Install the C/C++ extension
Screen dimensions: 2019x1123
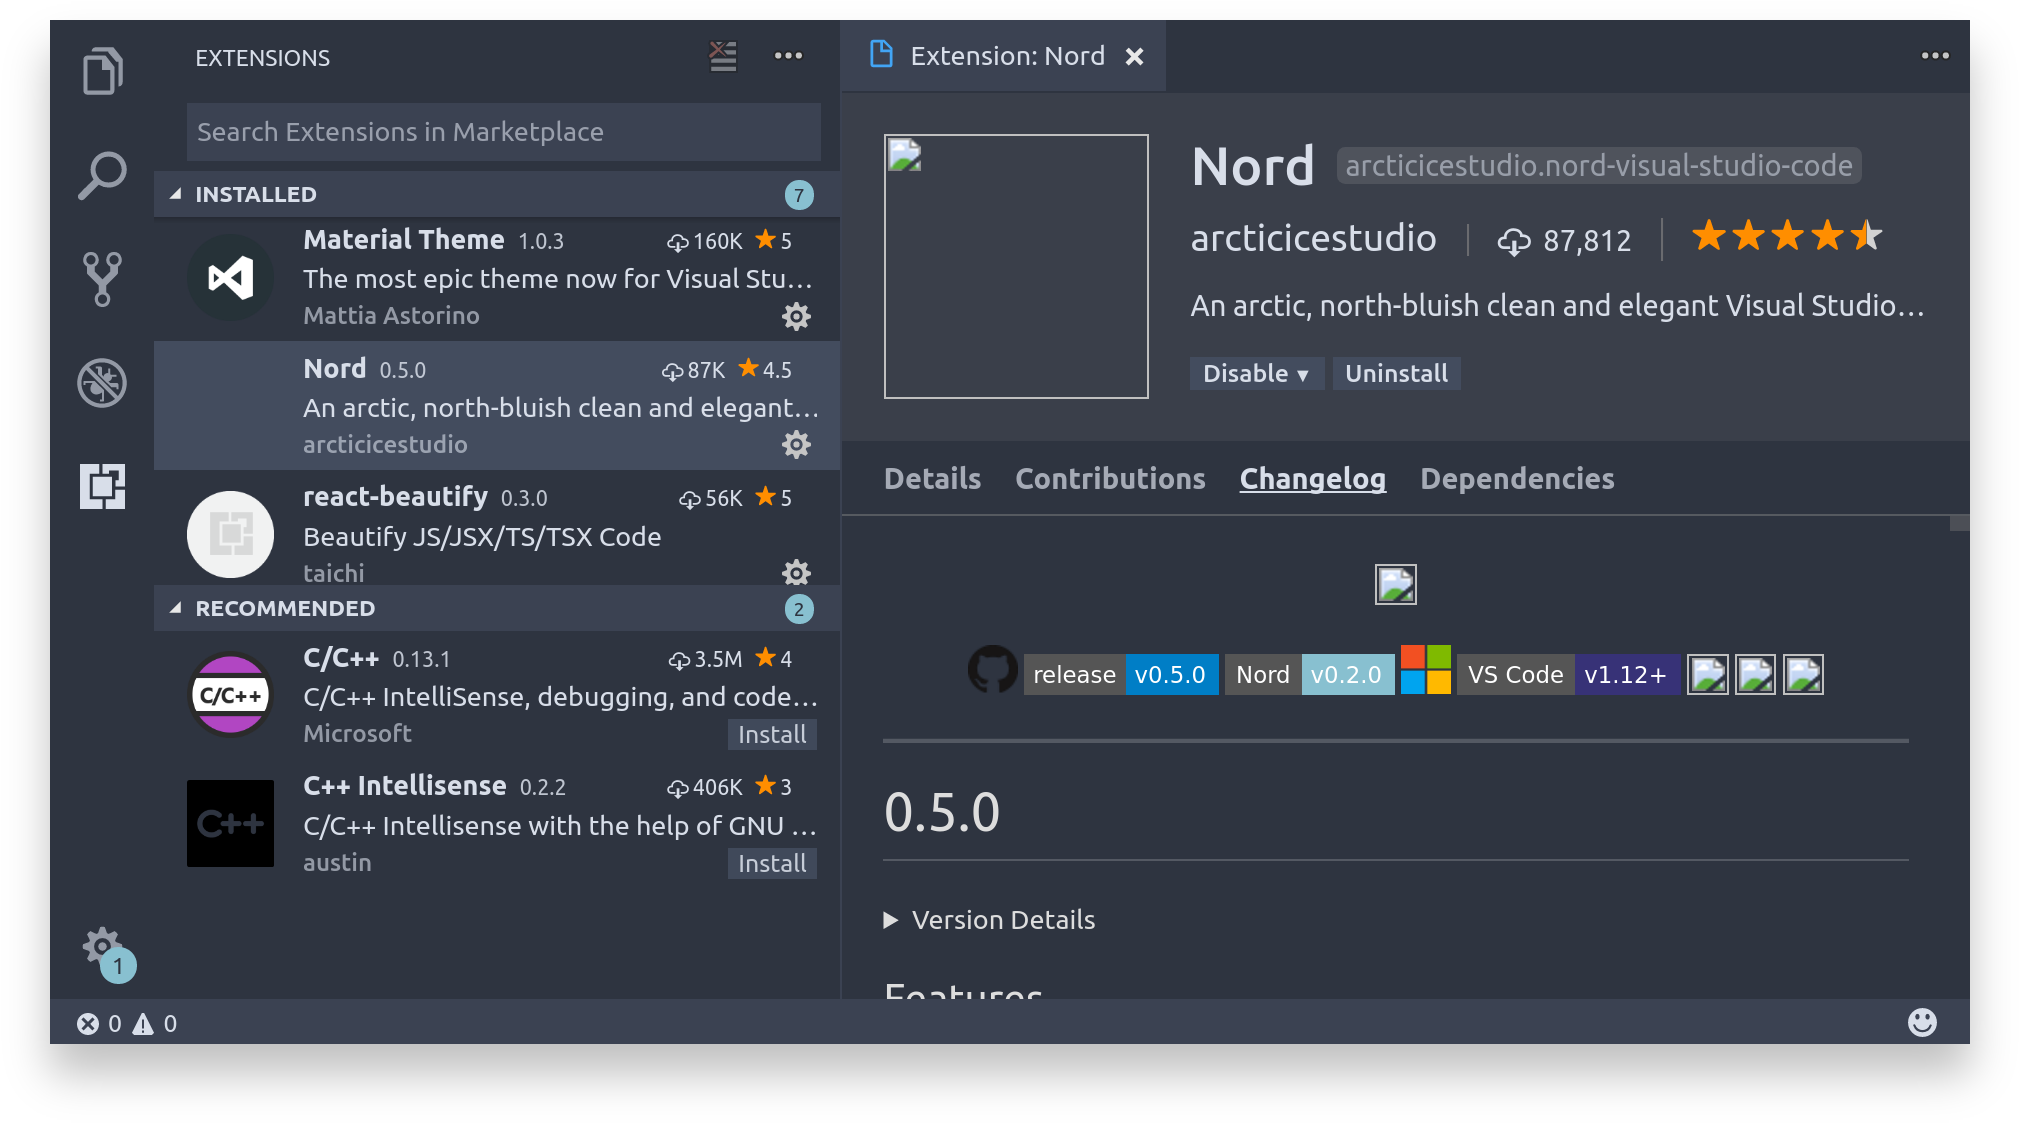click(772, 733)
